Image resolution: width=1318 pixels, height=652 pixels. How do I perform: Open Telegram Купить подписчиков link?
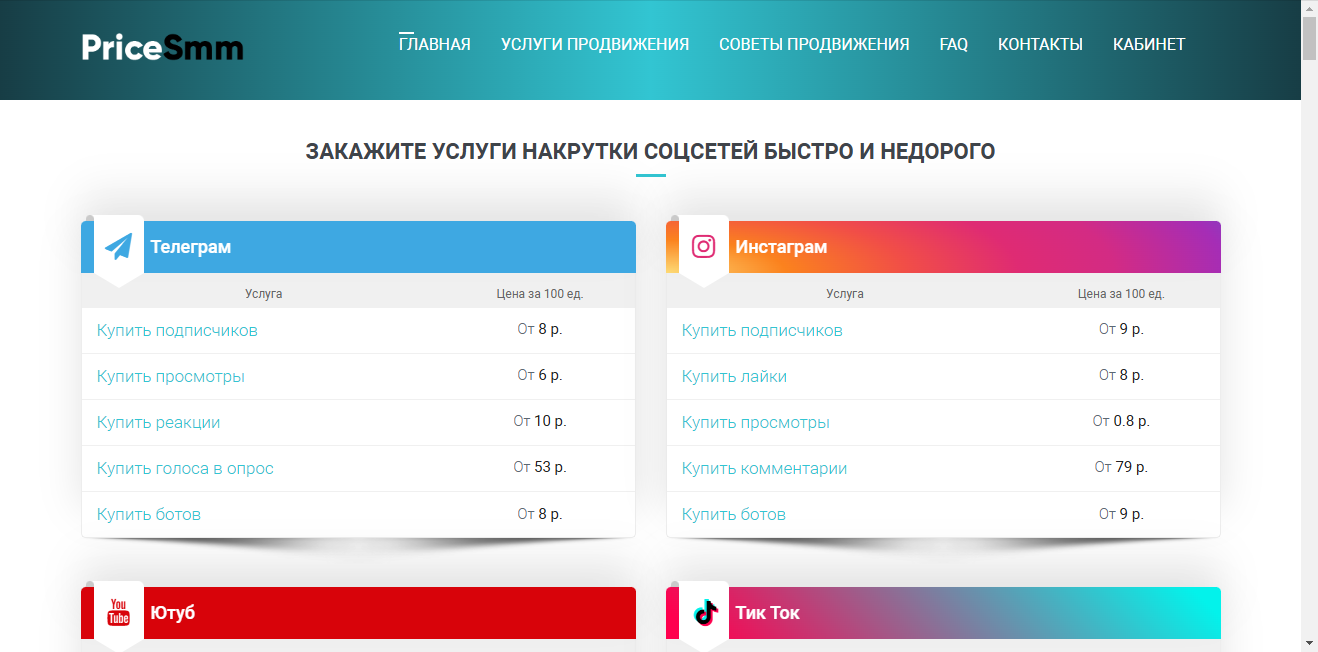177,330
